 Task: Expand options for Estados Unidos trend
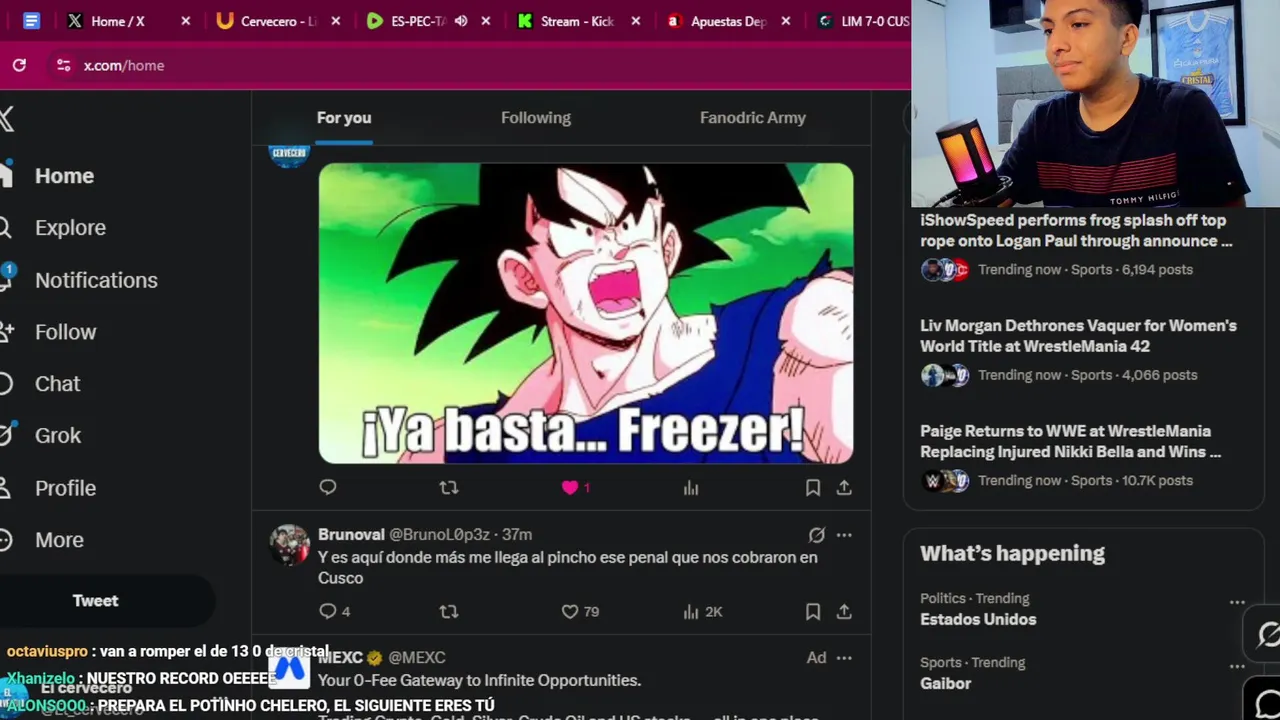[1237, 602]
